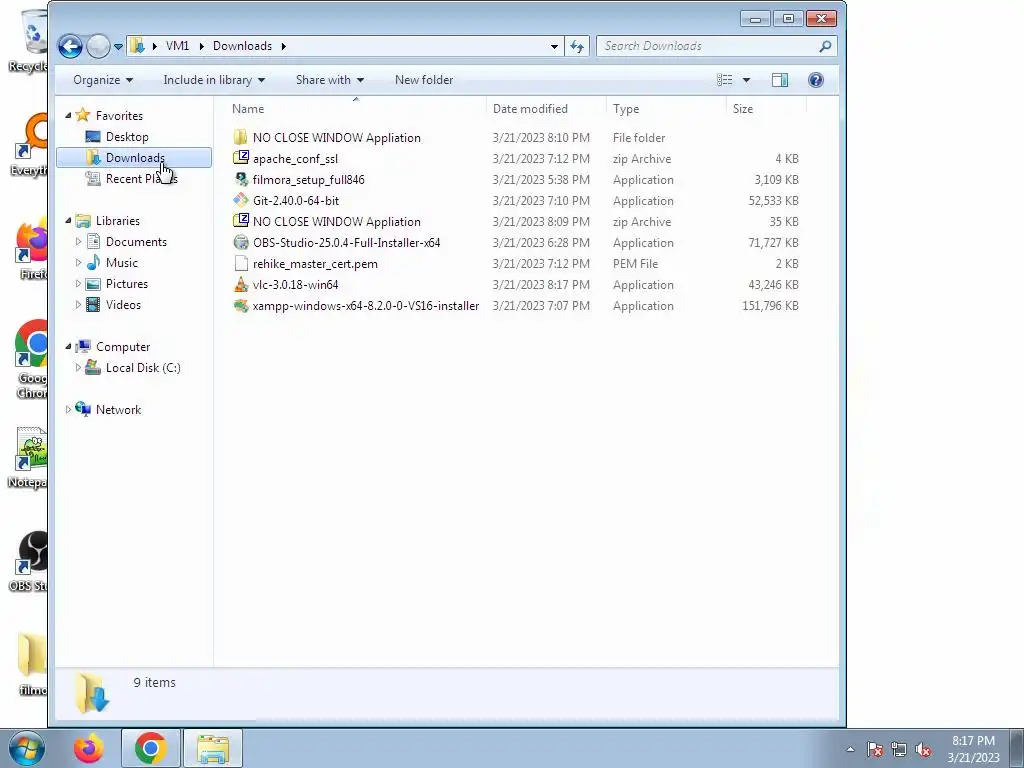The height and width of the screenshot is (768, 1024).
Task: Open the view options dropdown arrow
Action: (x=746, y=80)
